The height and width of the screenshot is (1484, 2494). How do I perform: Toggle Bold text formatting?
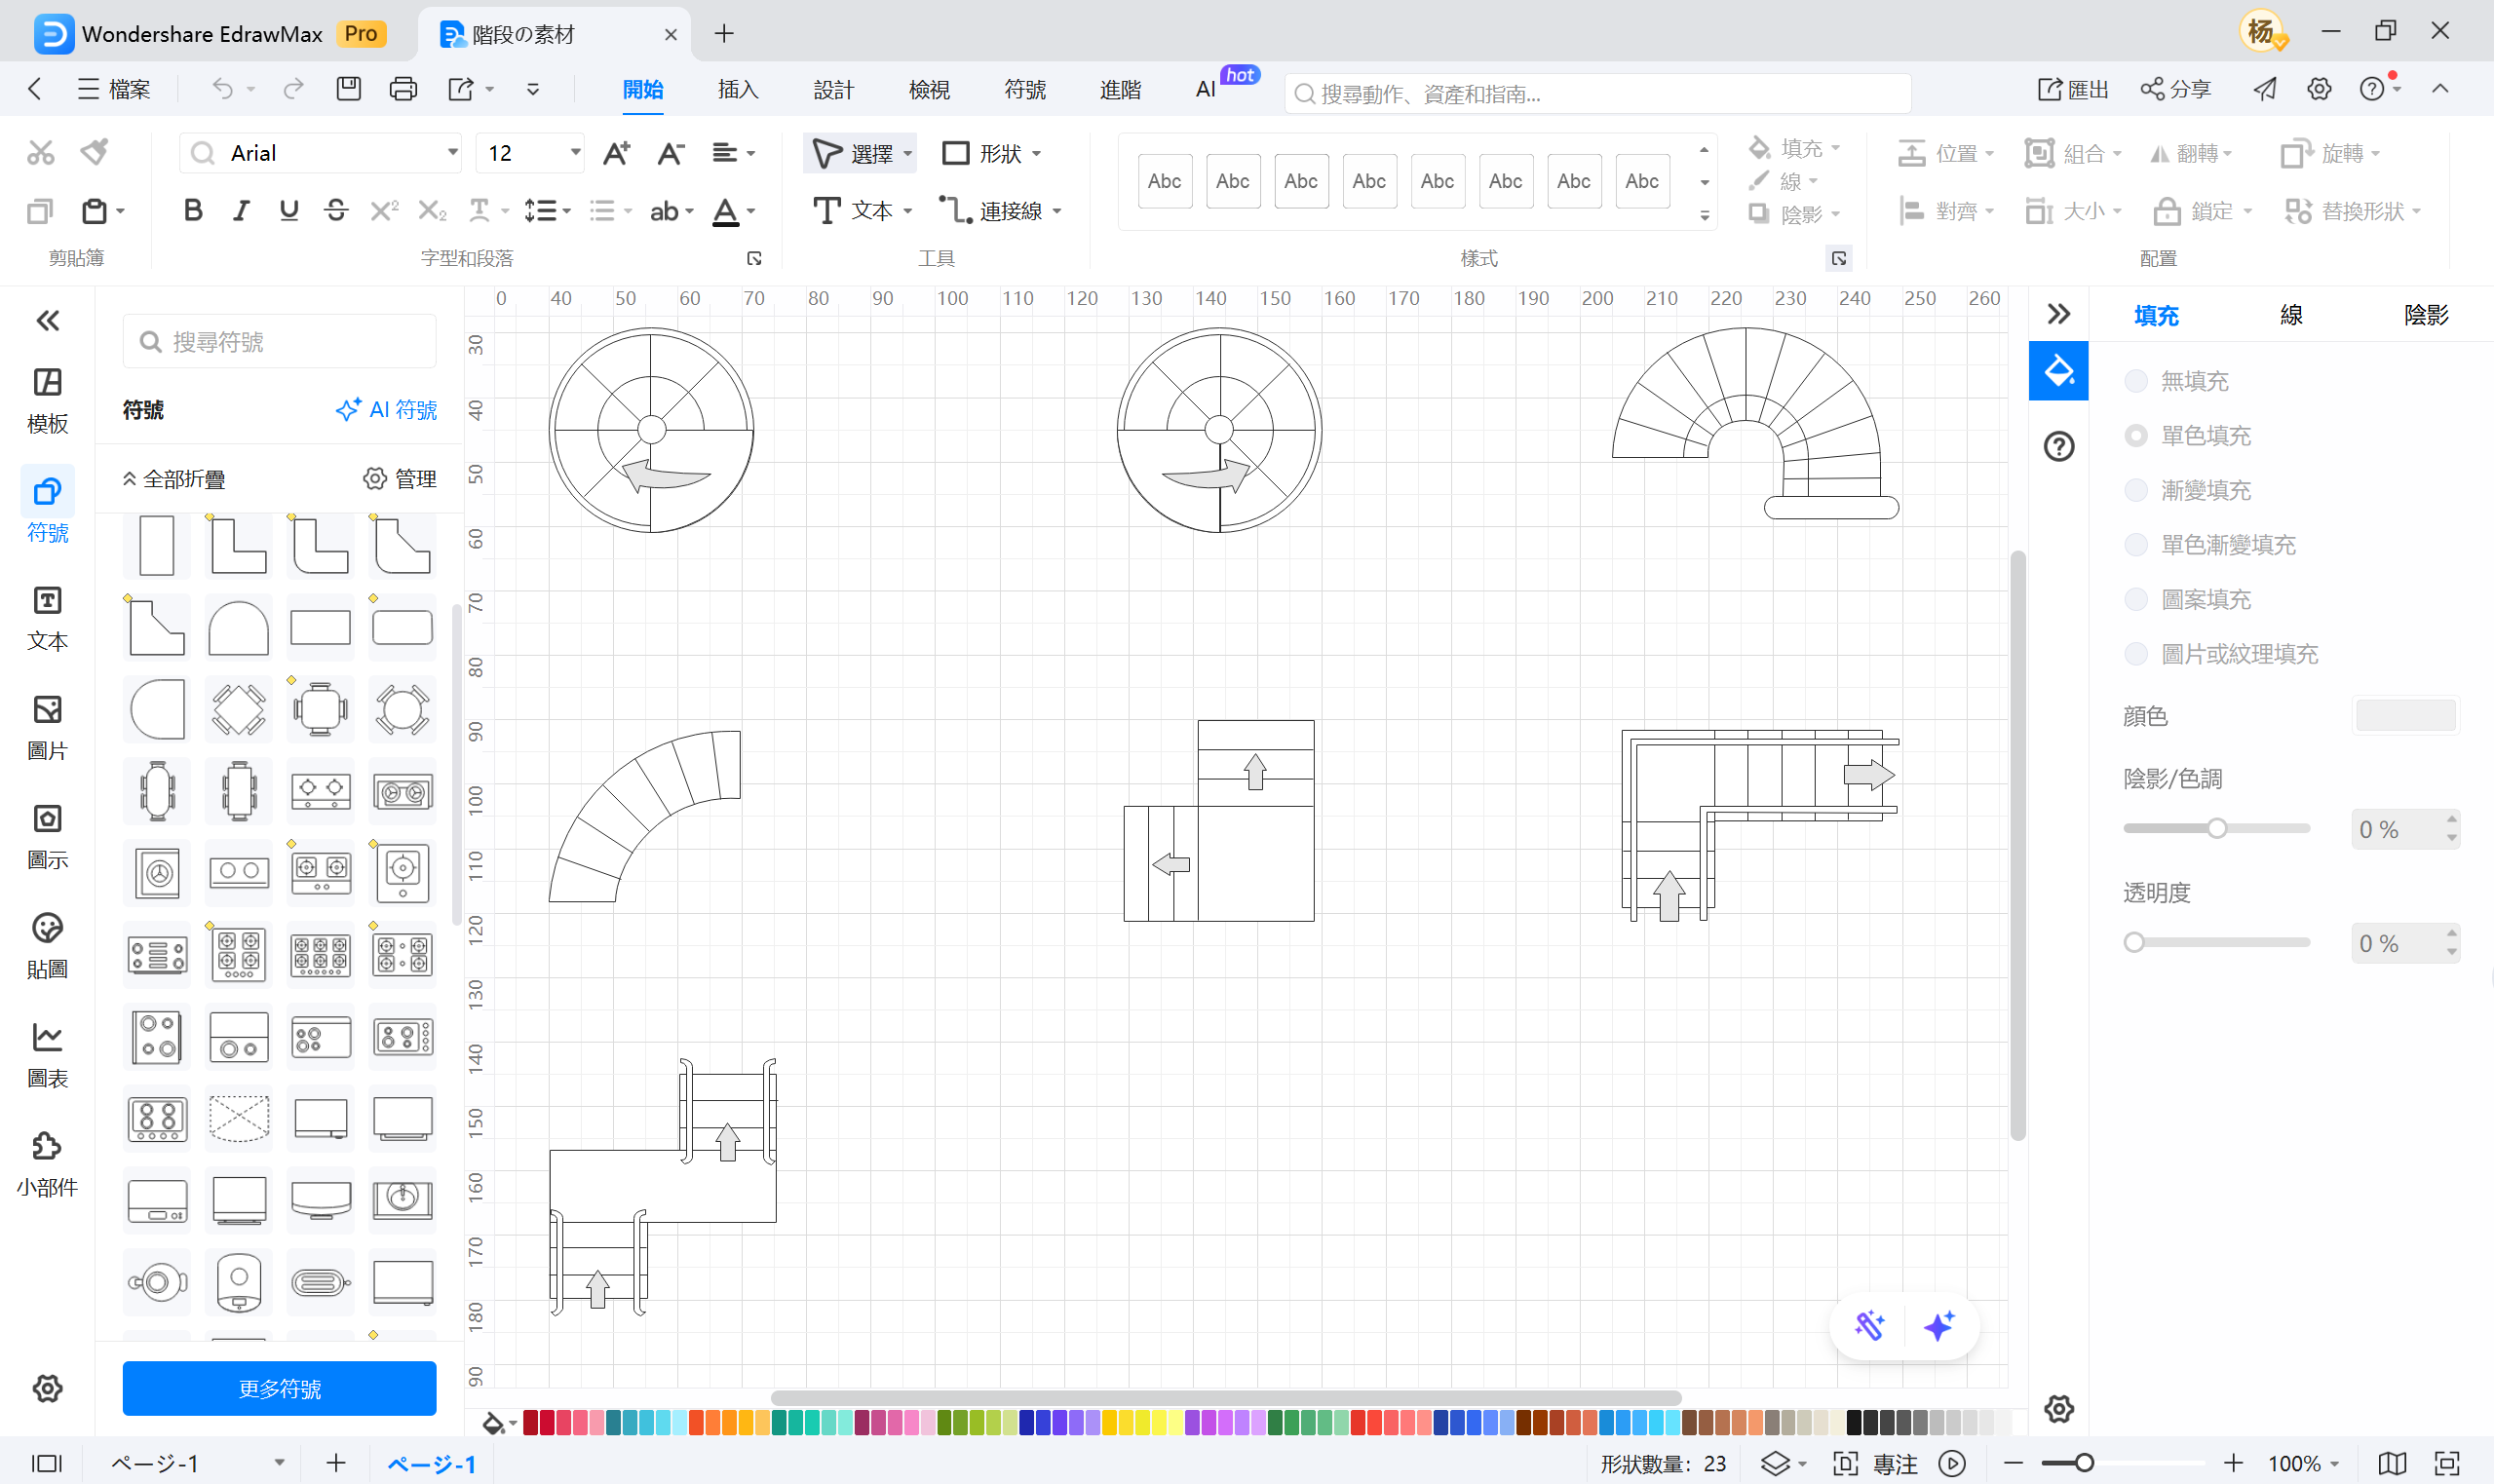[193, 211]
